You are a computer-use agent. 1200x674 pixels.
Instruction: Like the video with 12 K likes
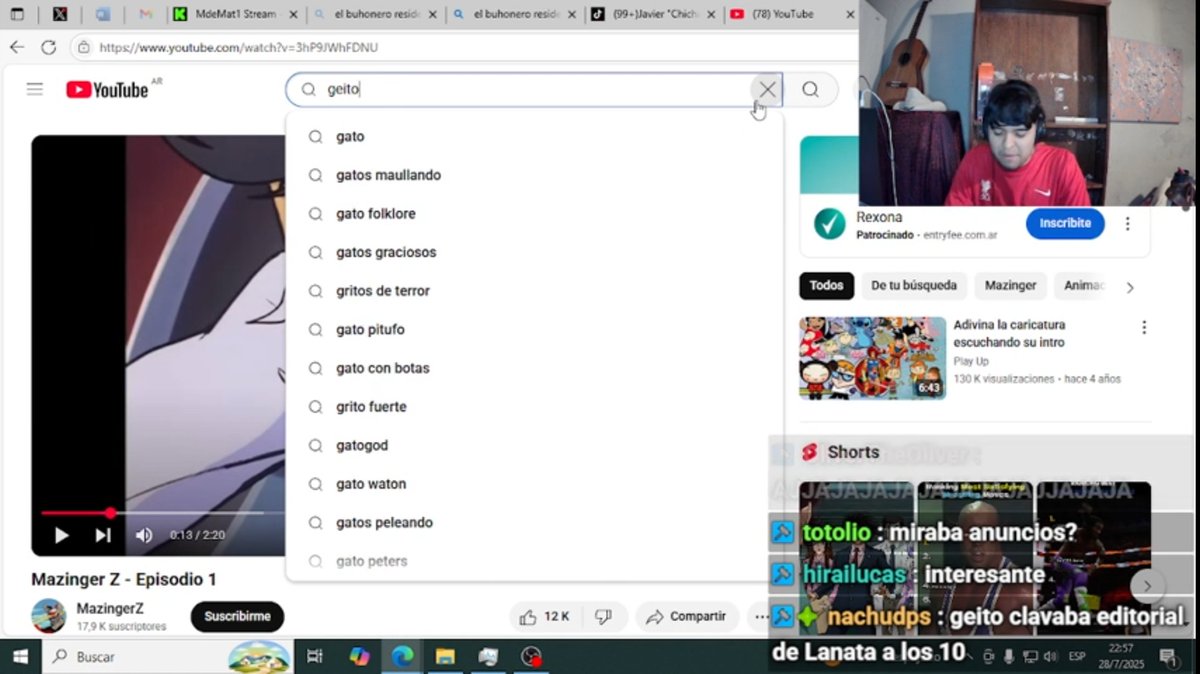click(x=546, y=616)
